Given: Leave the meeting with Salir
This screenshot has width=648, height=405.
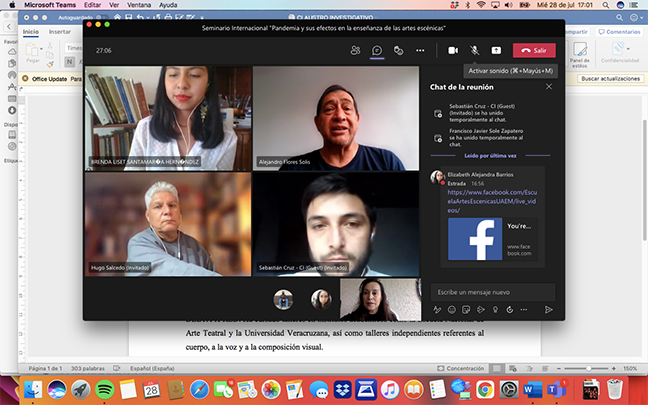Looking at the screenshot, I should click(x=534, y=50).
